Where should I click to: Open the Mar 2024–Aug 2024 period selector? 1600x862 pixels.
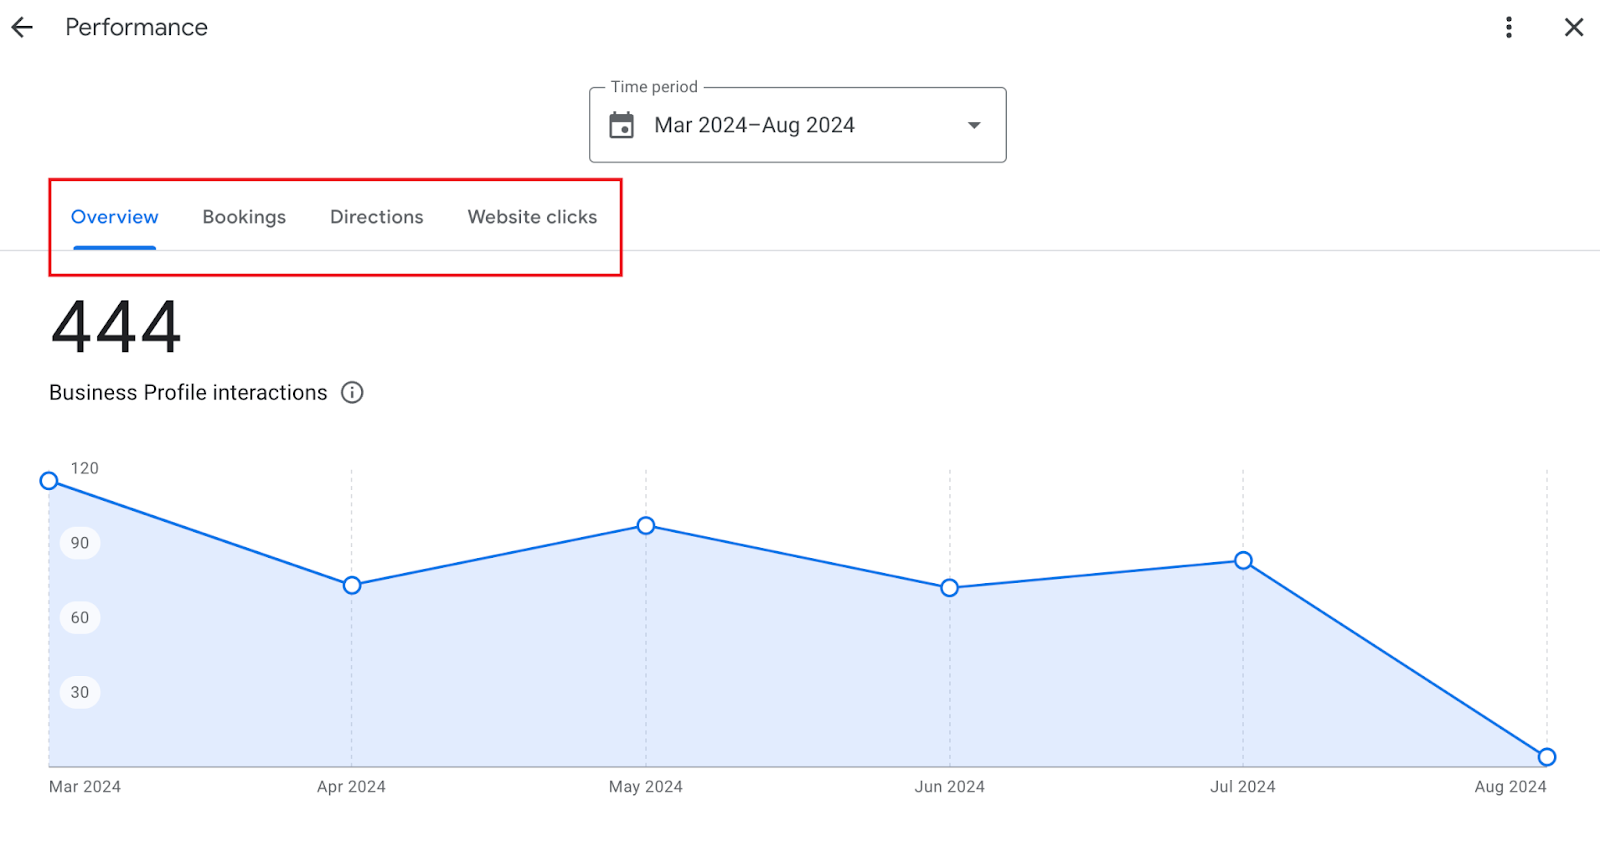pyautogui.click(x=797, y=125)
